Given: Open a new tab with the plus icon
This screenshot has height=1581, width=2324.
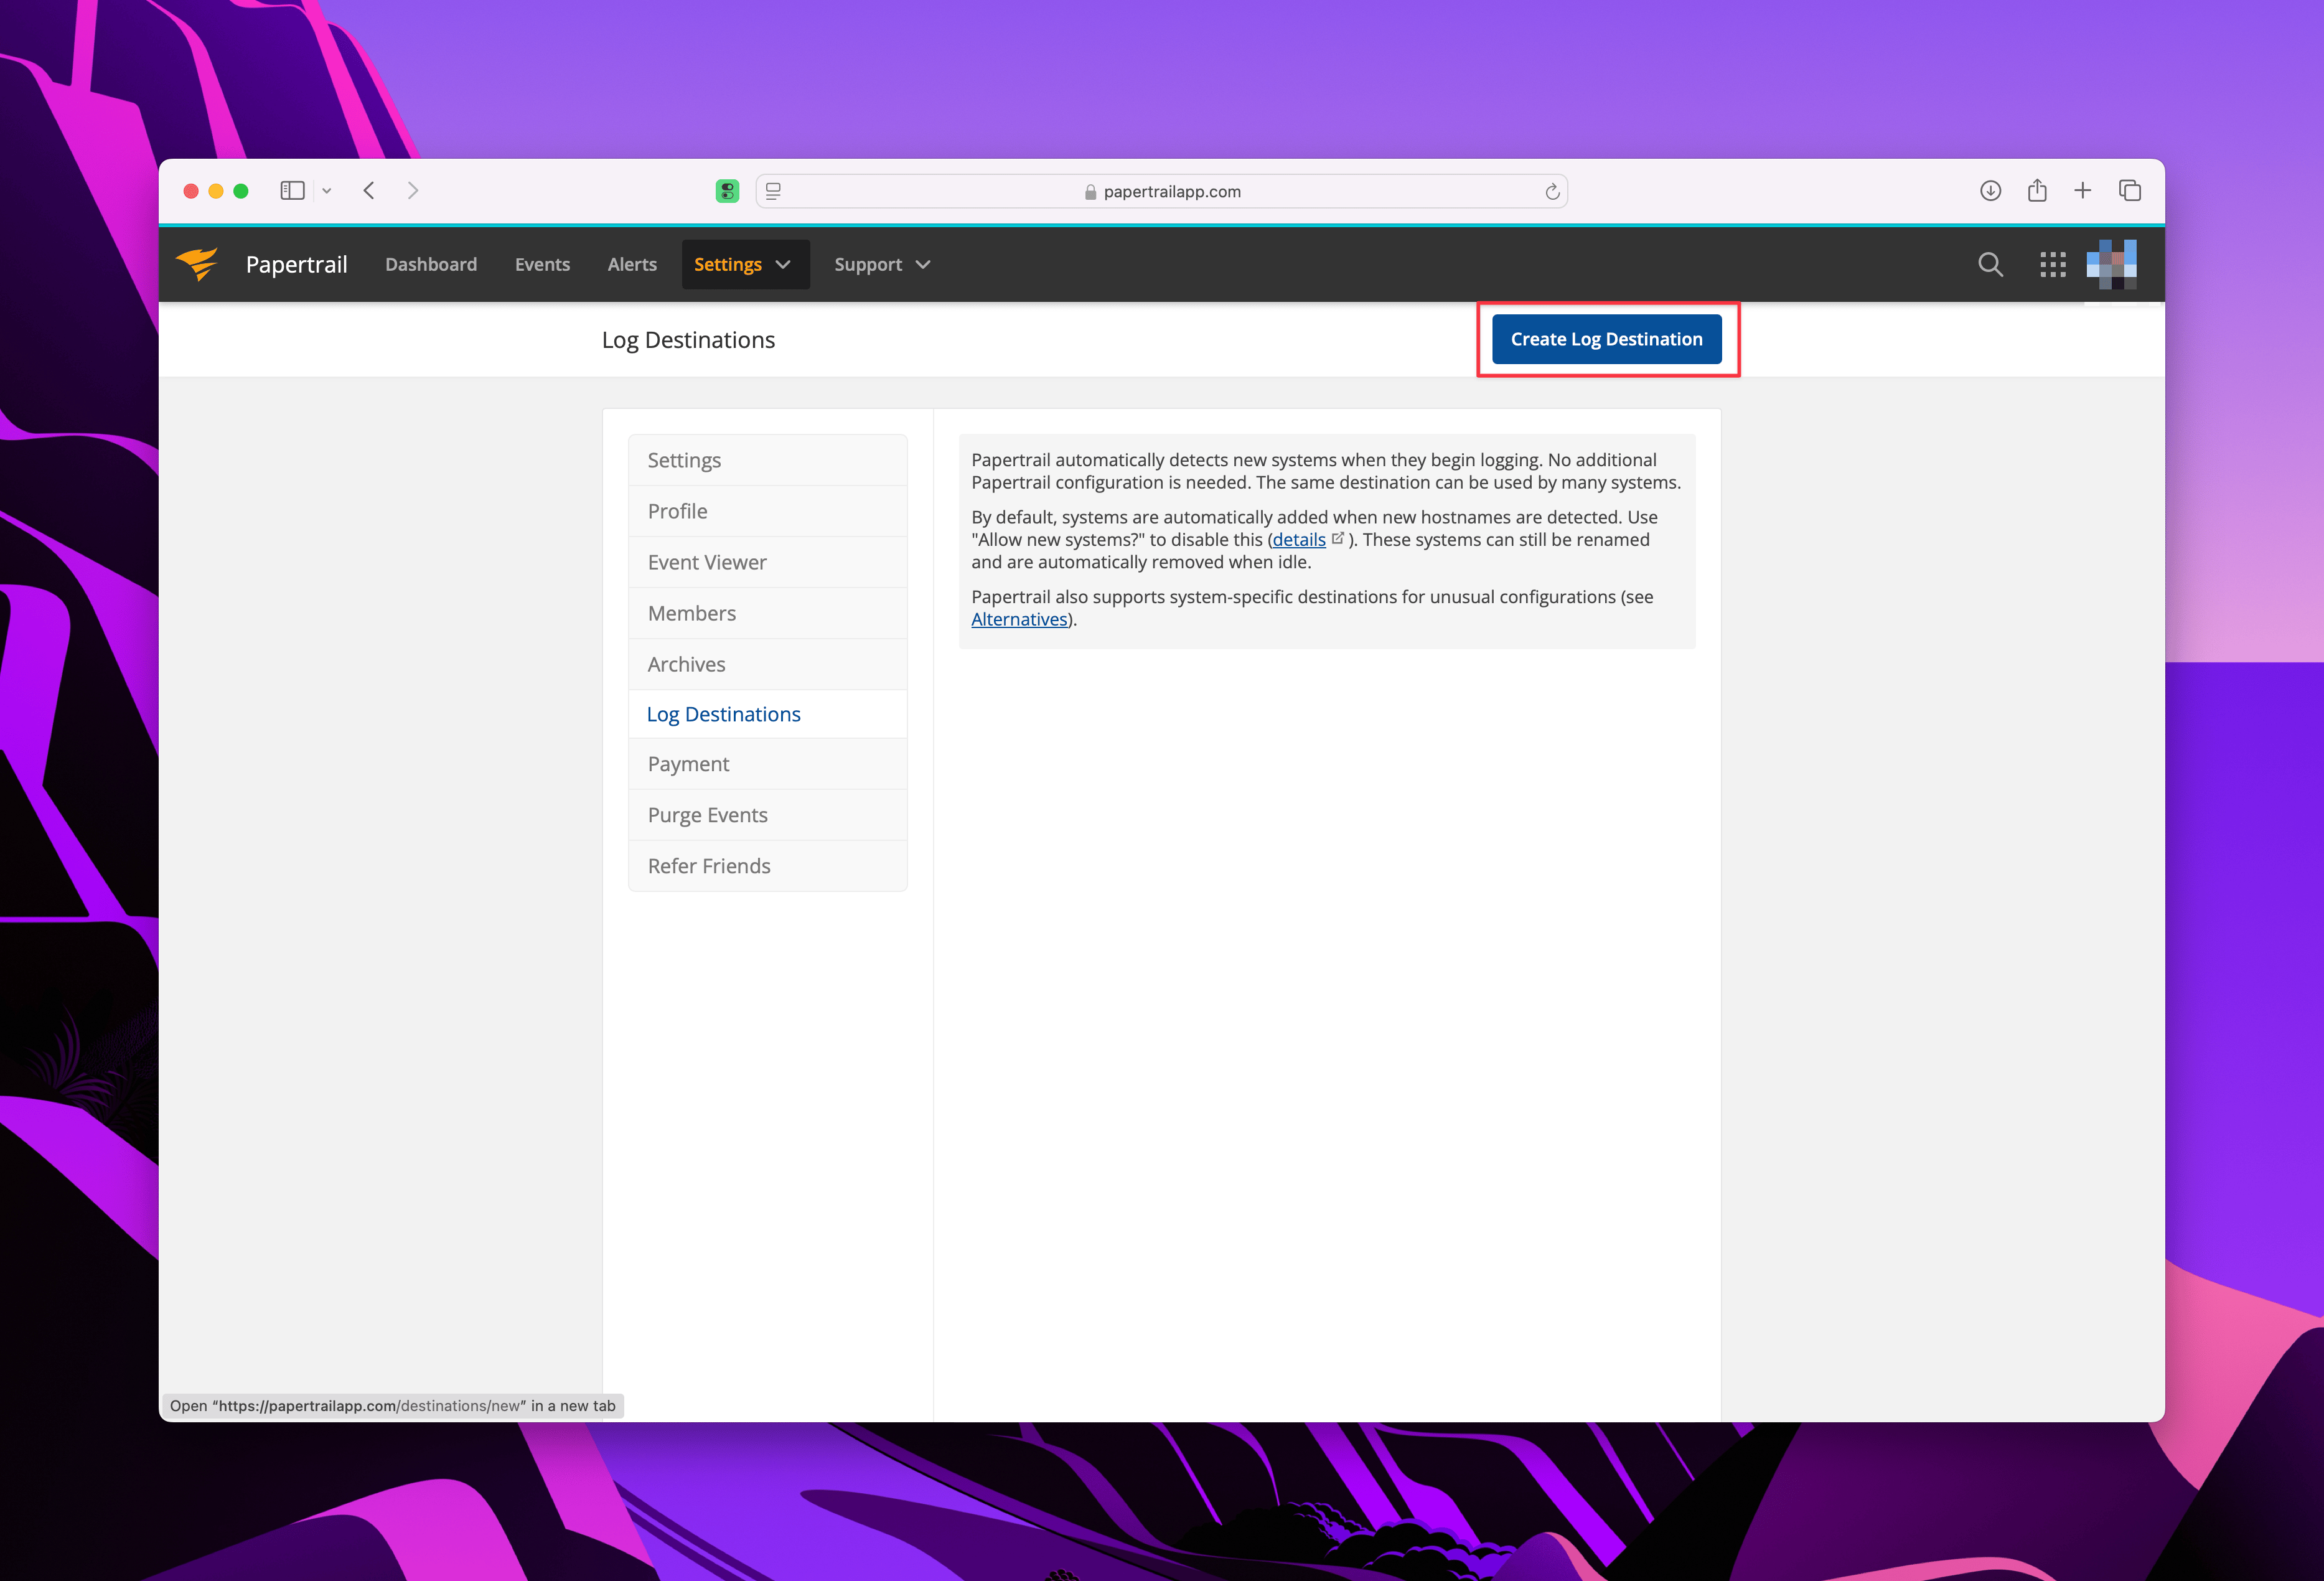Looking at the screenshot, I should pyautogui.click(x=2083, y=191).
